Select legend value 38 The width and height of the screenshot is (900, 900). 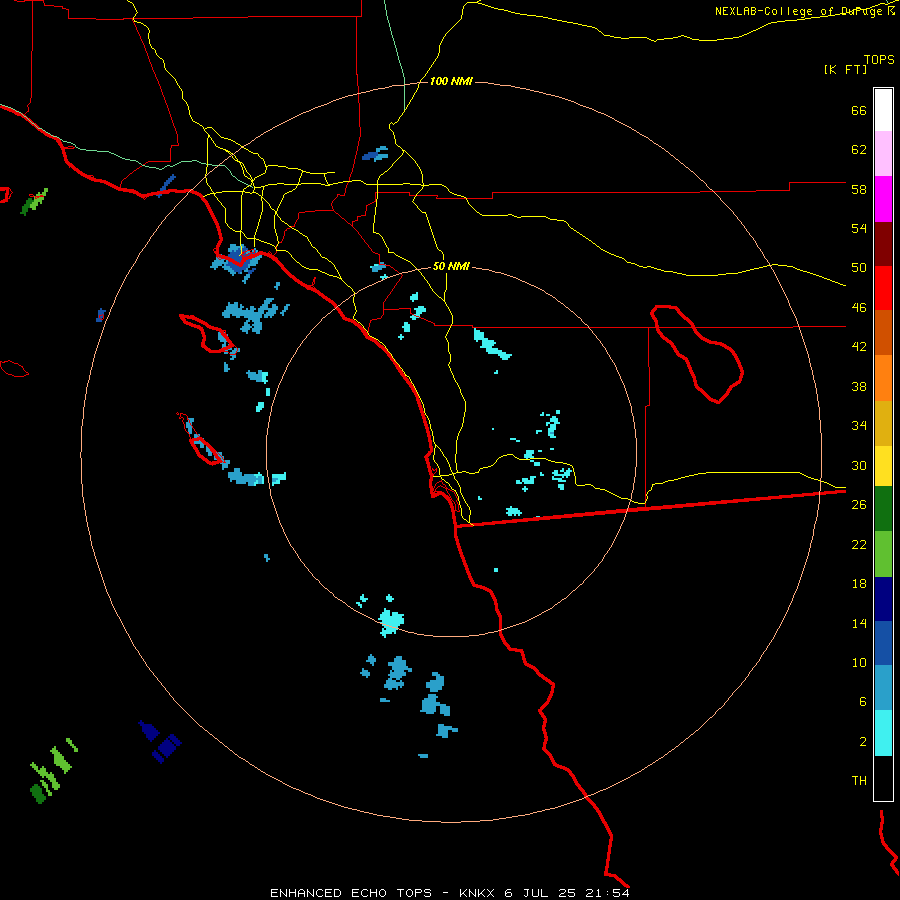point(859,386)
